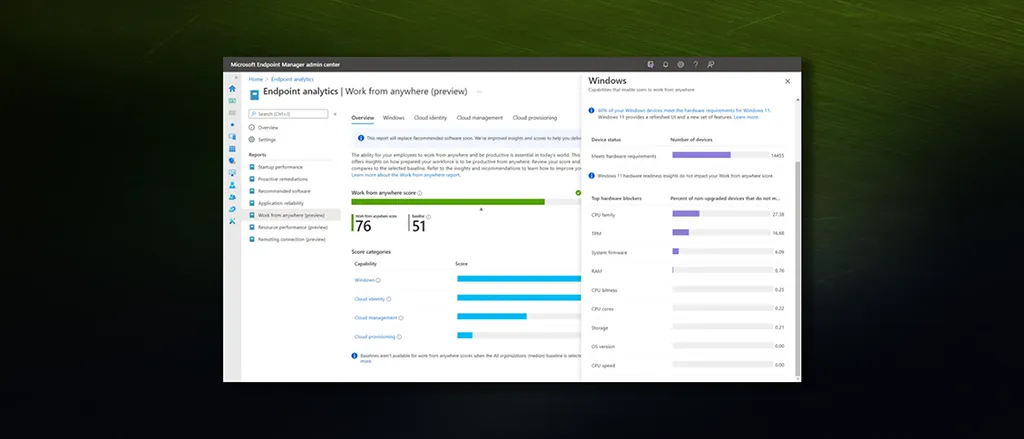Click the Endpoint analytics page book icon
Image resolution: width=1024 pixels, height=439 pixels.
click(255, 94)
